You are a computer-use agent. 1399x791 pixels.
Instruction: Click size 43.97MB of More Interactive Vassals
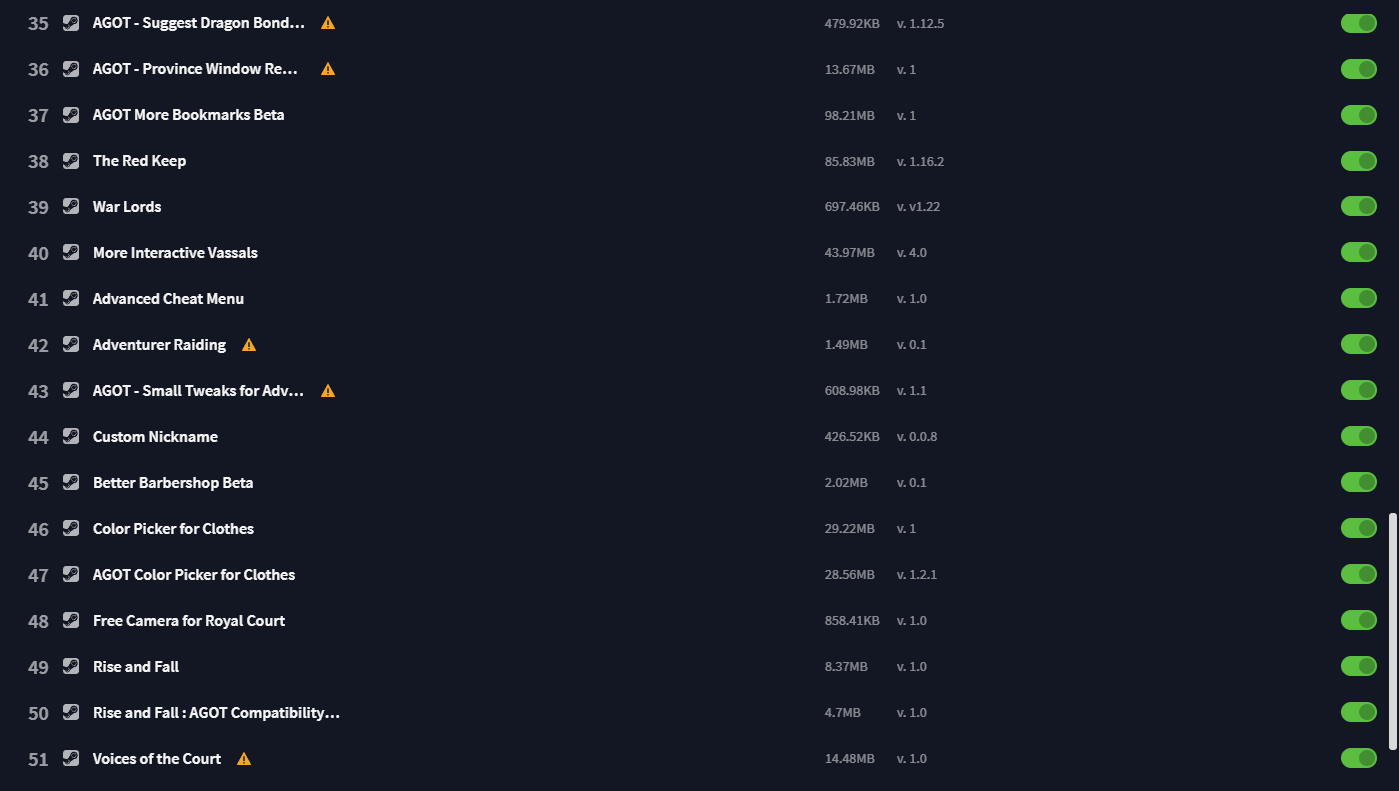pyautogui.click(x=849, y=253)
